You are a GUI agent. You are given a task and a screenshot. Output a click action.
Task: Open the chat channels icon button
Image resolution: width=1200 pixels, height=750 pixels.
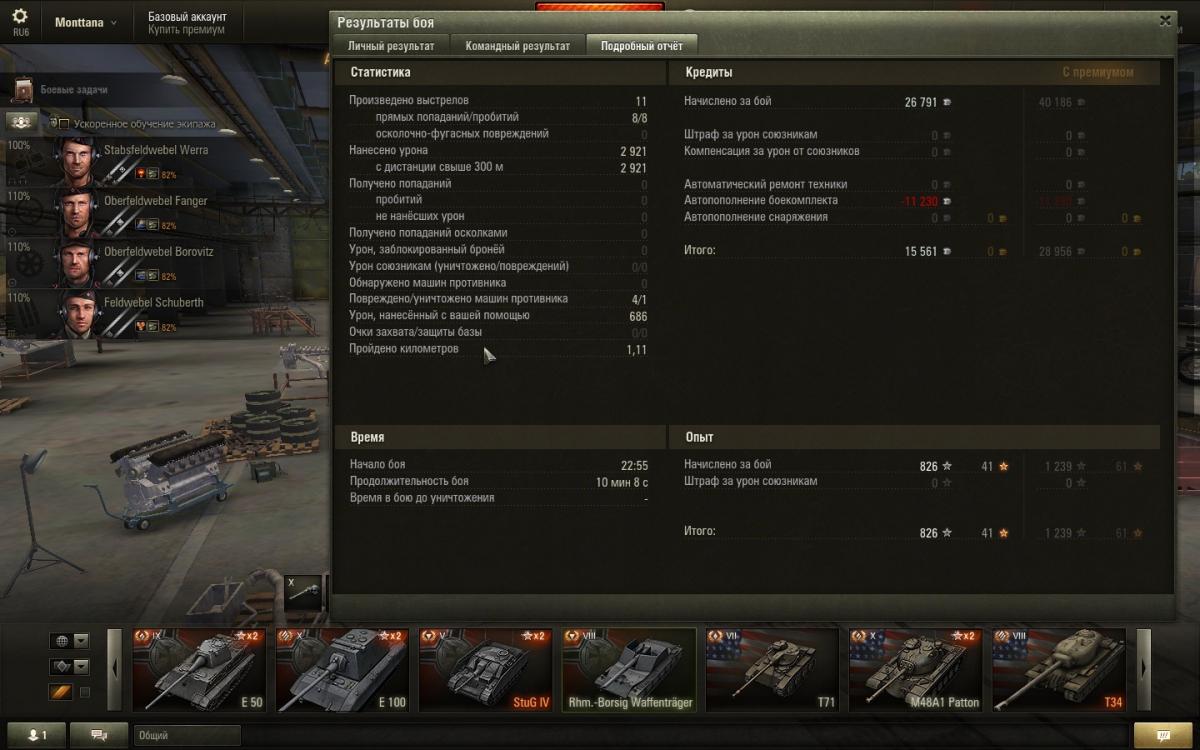[100, 735]
